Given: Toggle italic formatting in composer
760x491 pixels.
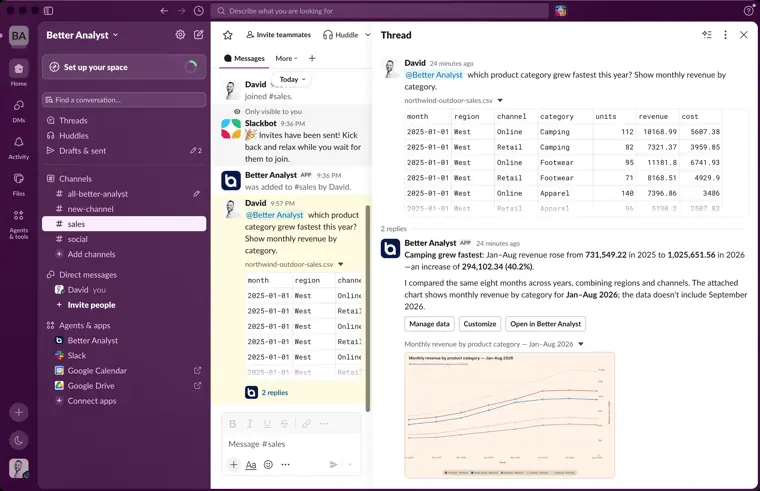Looking at the screenshot, I should point(250,424).
